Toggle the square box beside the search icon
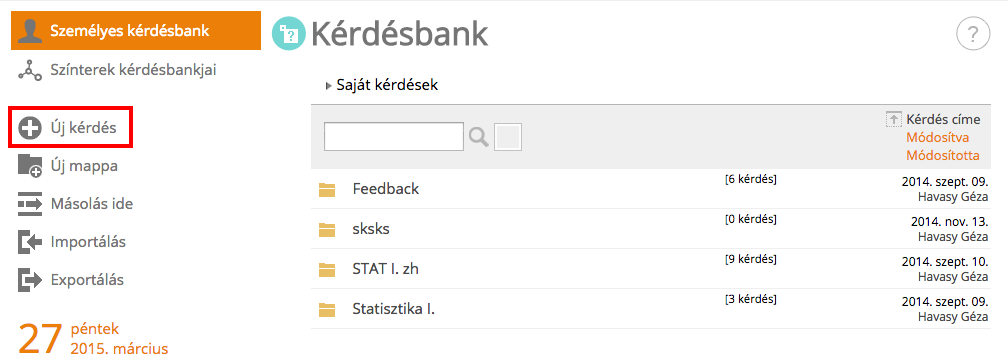The width and height of the screenshot is (1008, 363). [508, 137]
